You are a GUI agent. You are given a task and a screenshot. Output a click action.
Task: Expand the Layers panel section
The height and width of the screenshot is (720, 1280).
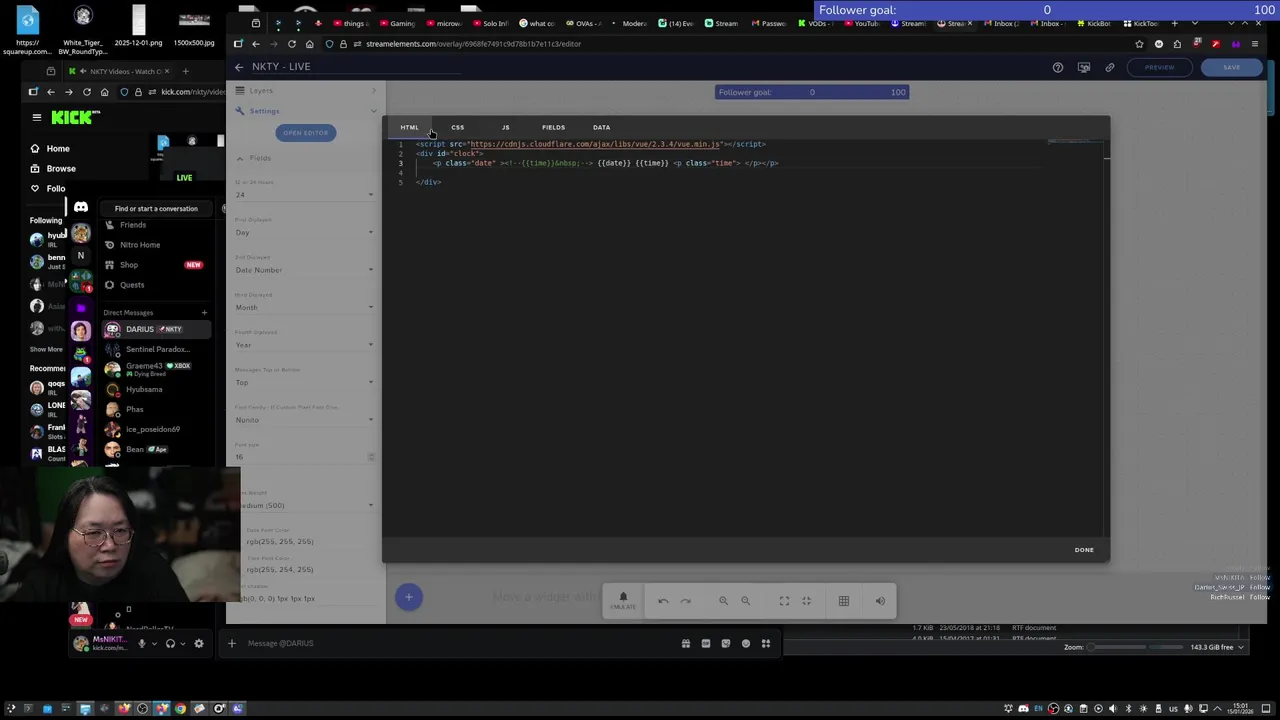pyautogui.click(x=305, y=91)
